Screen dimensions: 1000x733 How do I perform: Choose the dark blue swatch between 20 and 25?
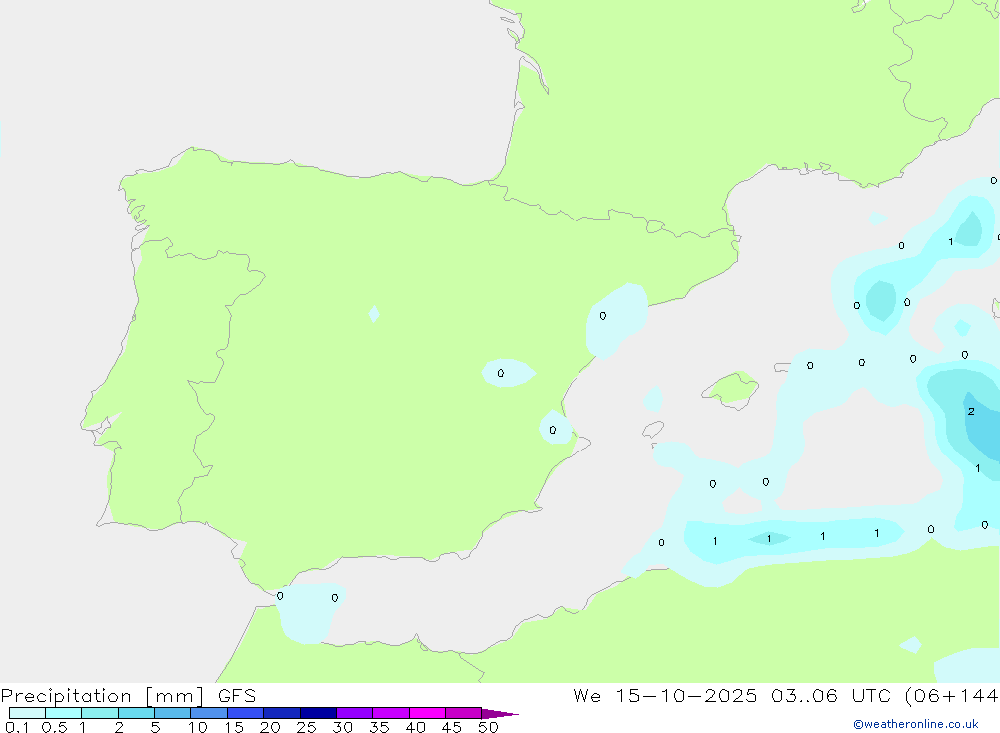pyautogui.click(x=282, y=713)
